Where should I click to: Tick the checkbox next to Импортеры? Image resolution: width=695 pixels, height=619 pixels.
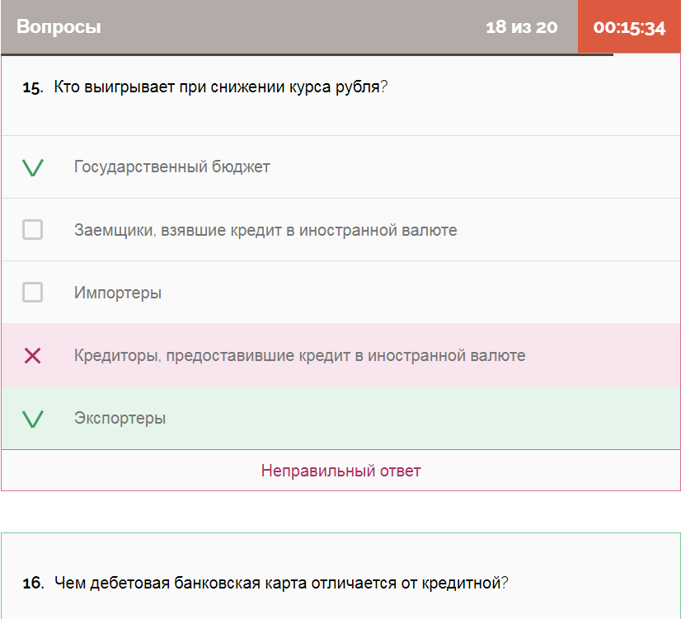[33, 293]
